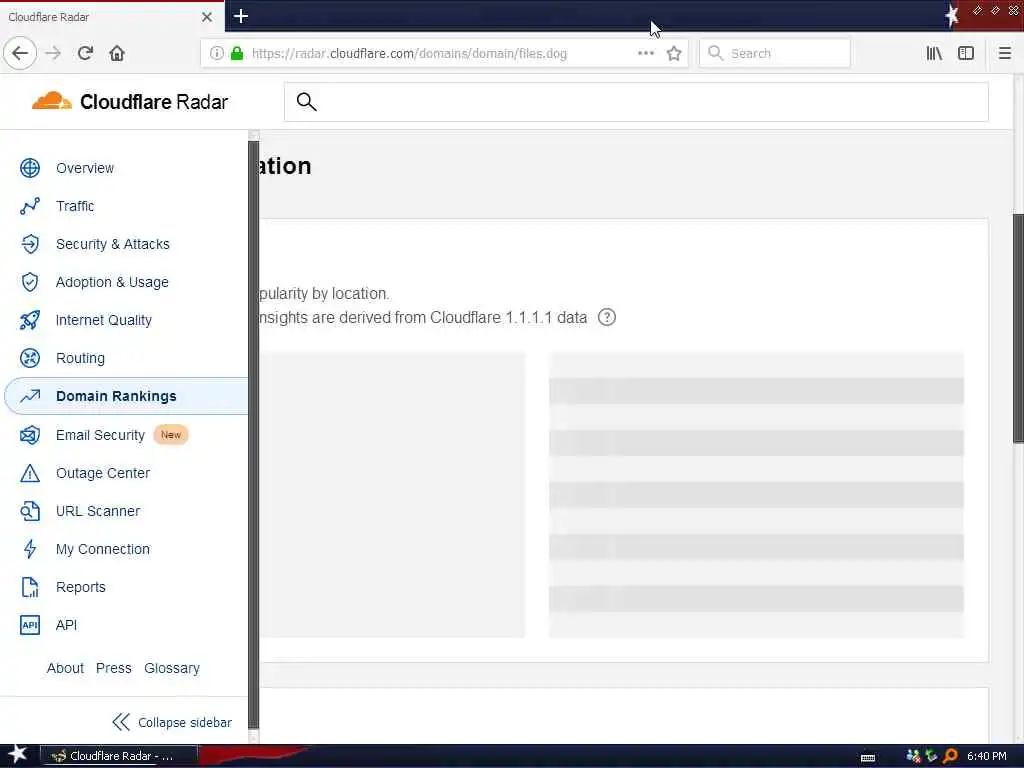The image size is (1024, 768).
Task: Follow the About link
Action: [x=65, y=668]
